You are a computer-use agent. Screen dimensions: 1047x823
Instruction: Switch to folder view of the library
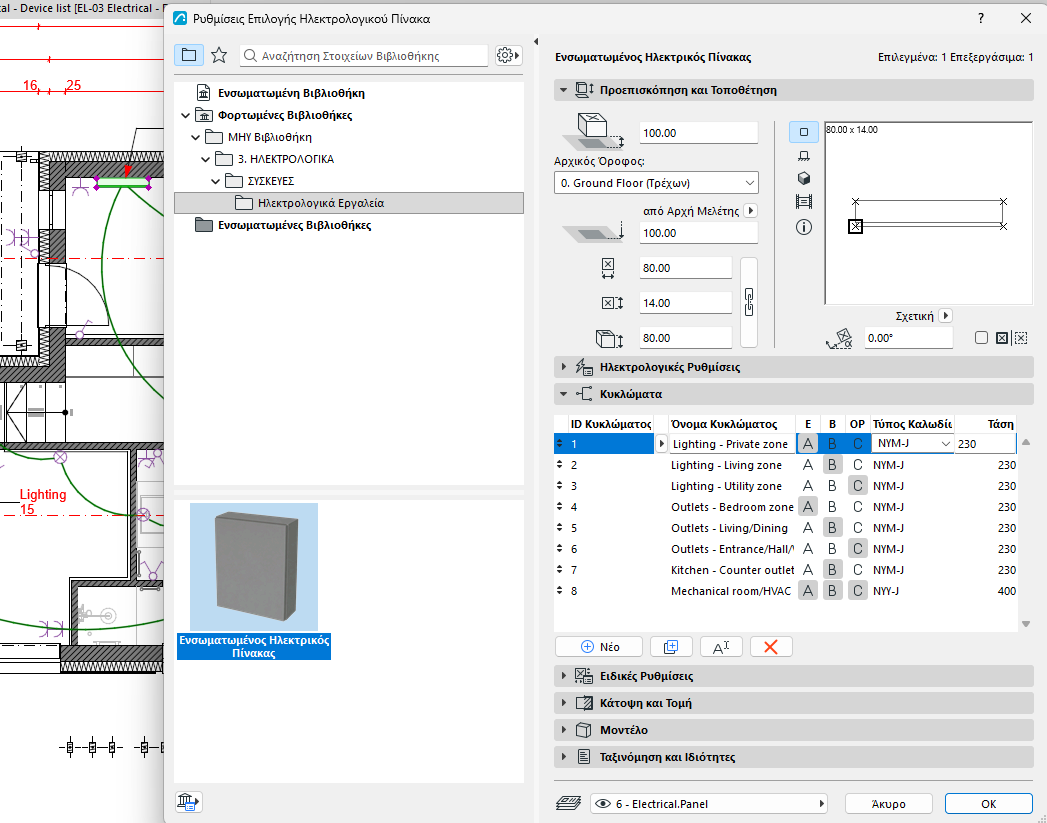189,55
